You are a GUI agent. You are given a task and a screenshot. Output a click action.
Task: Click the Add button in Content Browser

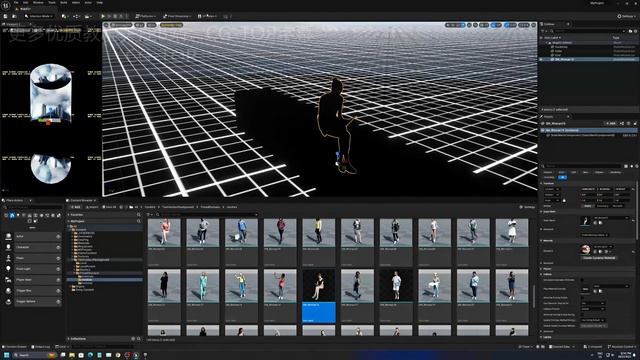[76, 207]
